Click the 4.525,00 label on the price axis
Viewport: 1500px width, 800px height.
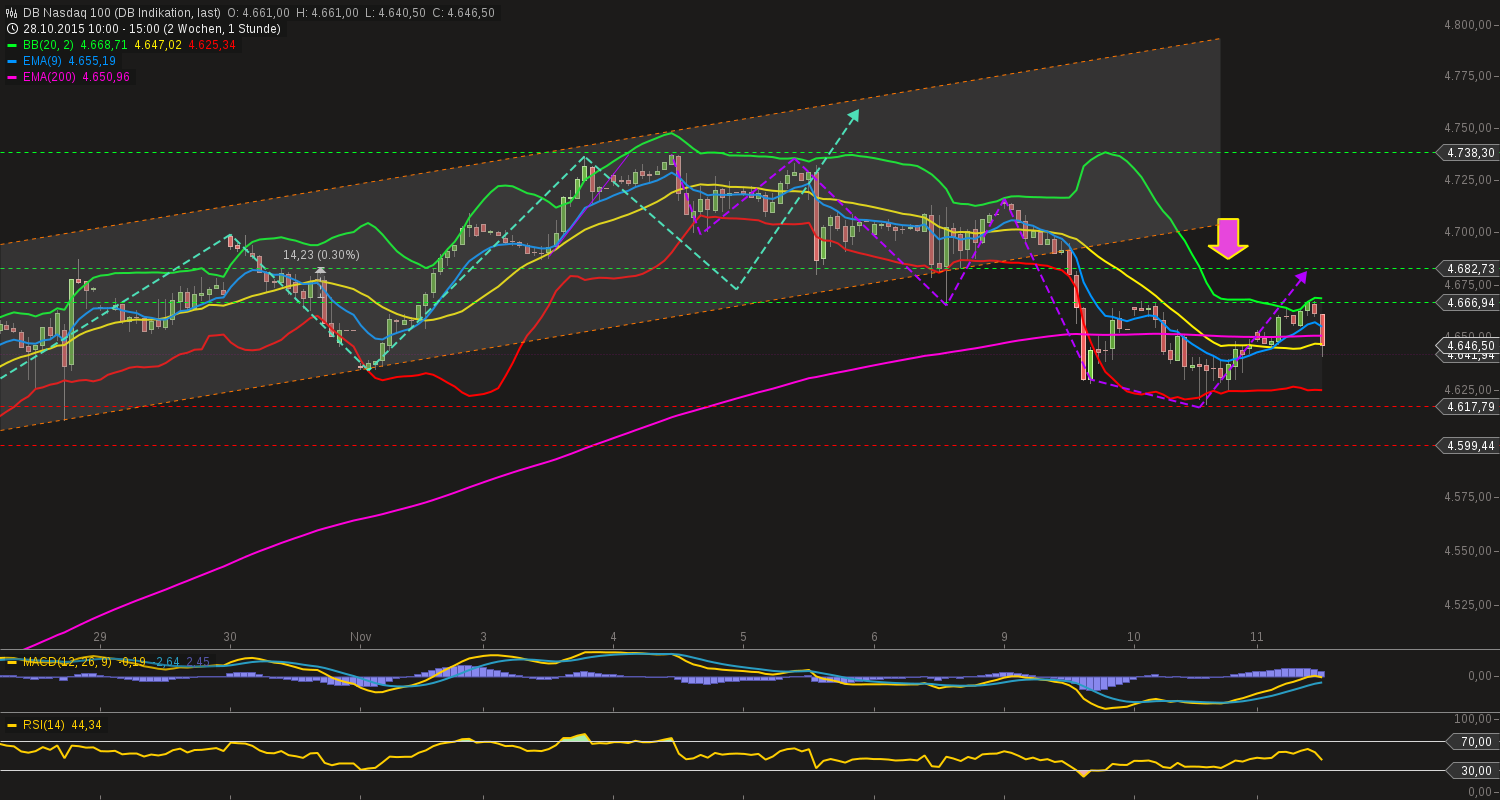point(1470,604)
